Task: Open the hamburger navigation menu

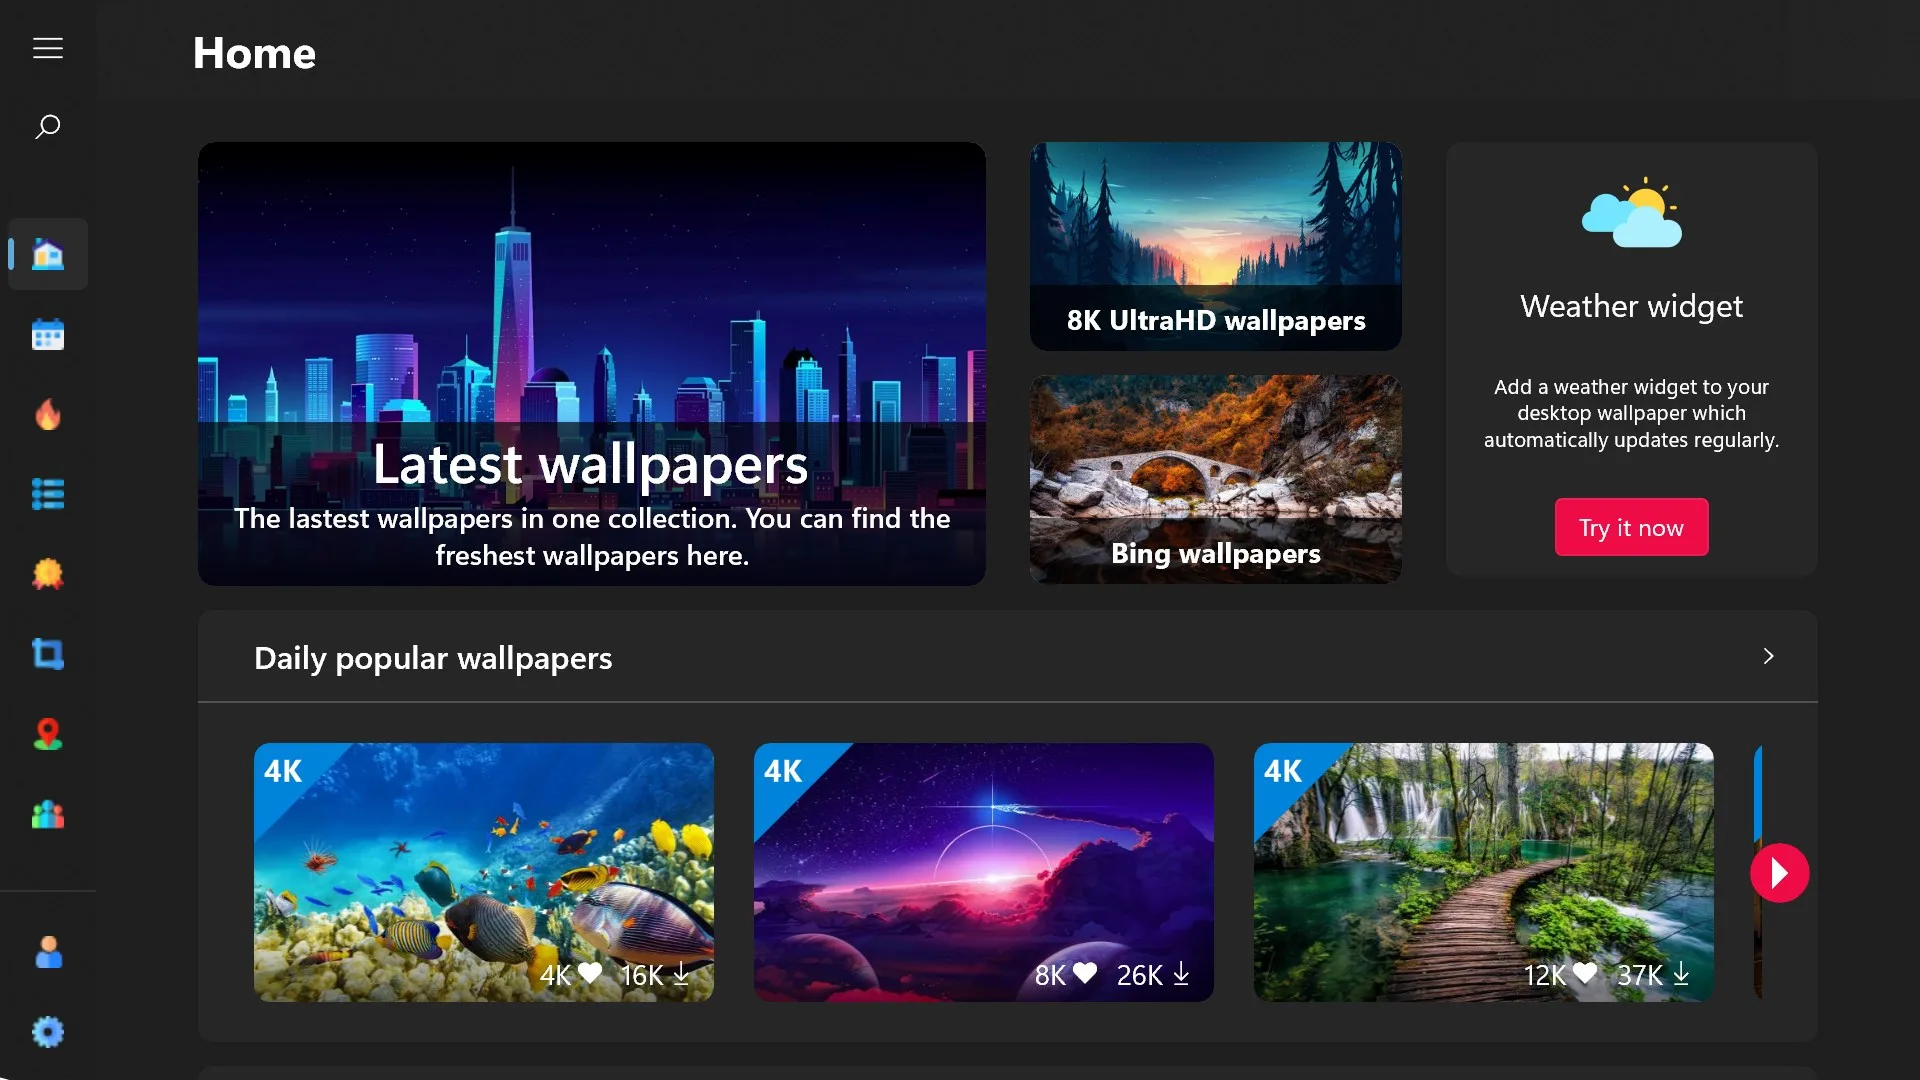Action: 48,48
